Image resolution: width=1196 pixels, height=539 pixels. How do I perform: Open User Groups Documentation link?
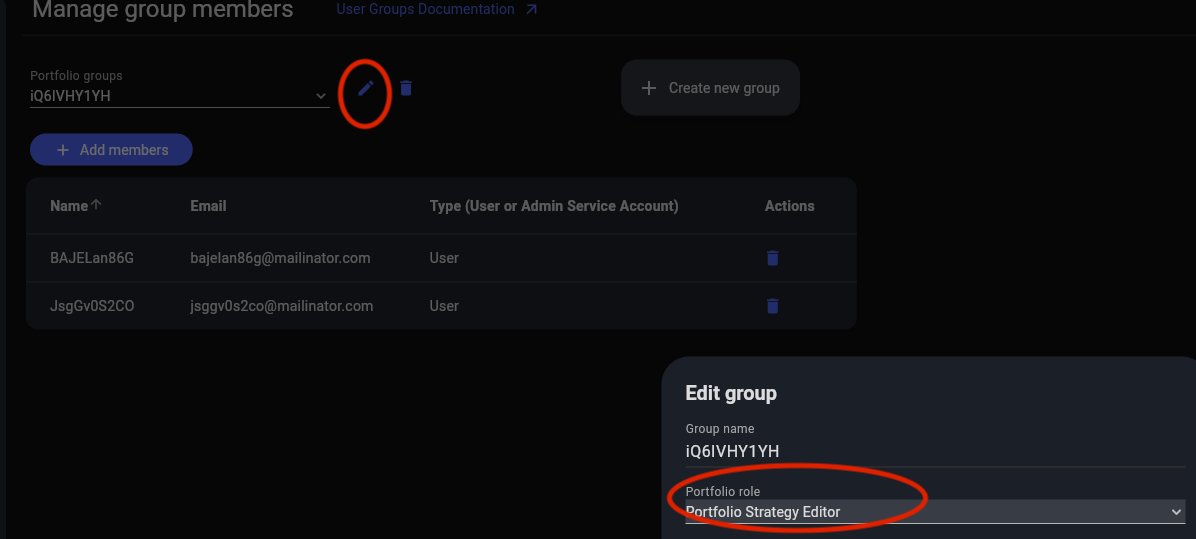(426, 9)
